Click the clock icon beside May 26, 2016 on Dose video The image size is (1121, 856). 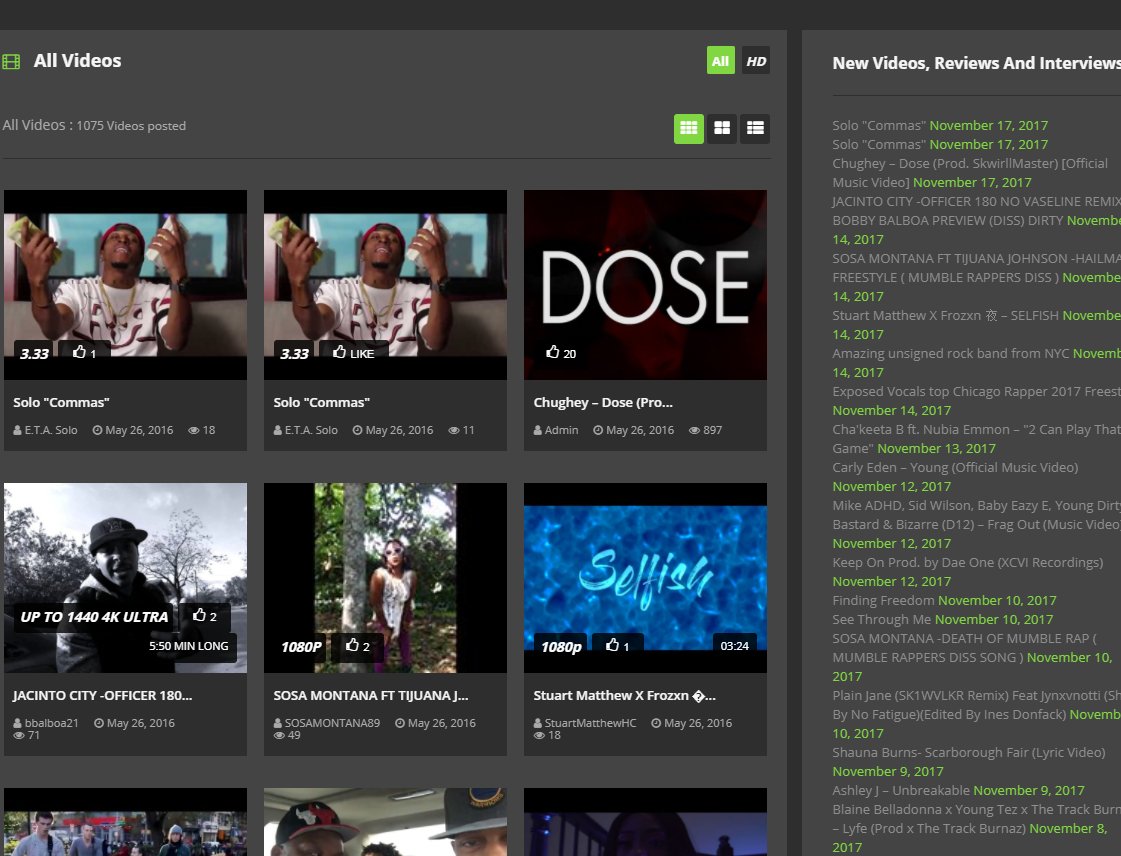coord(597,430)
